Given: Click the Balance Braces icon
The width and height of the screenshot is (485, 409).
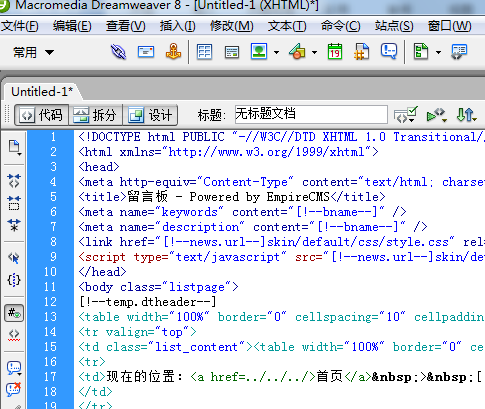Looking at the screenshot, I should click(14, 280).
